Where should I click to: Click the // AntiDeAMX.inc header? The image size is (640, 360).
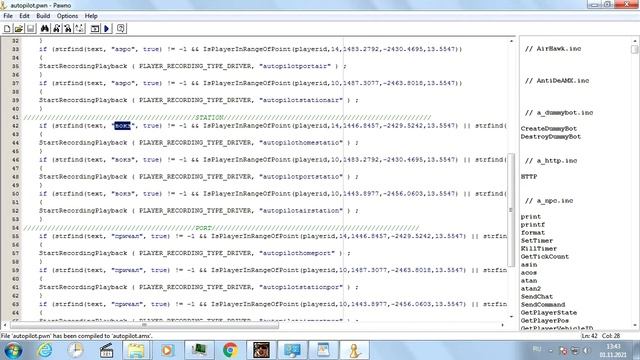point(557,81)
